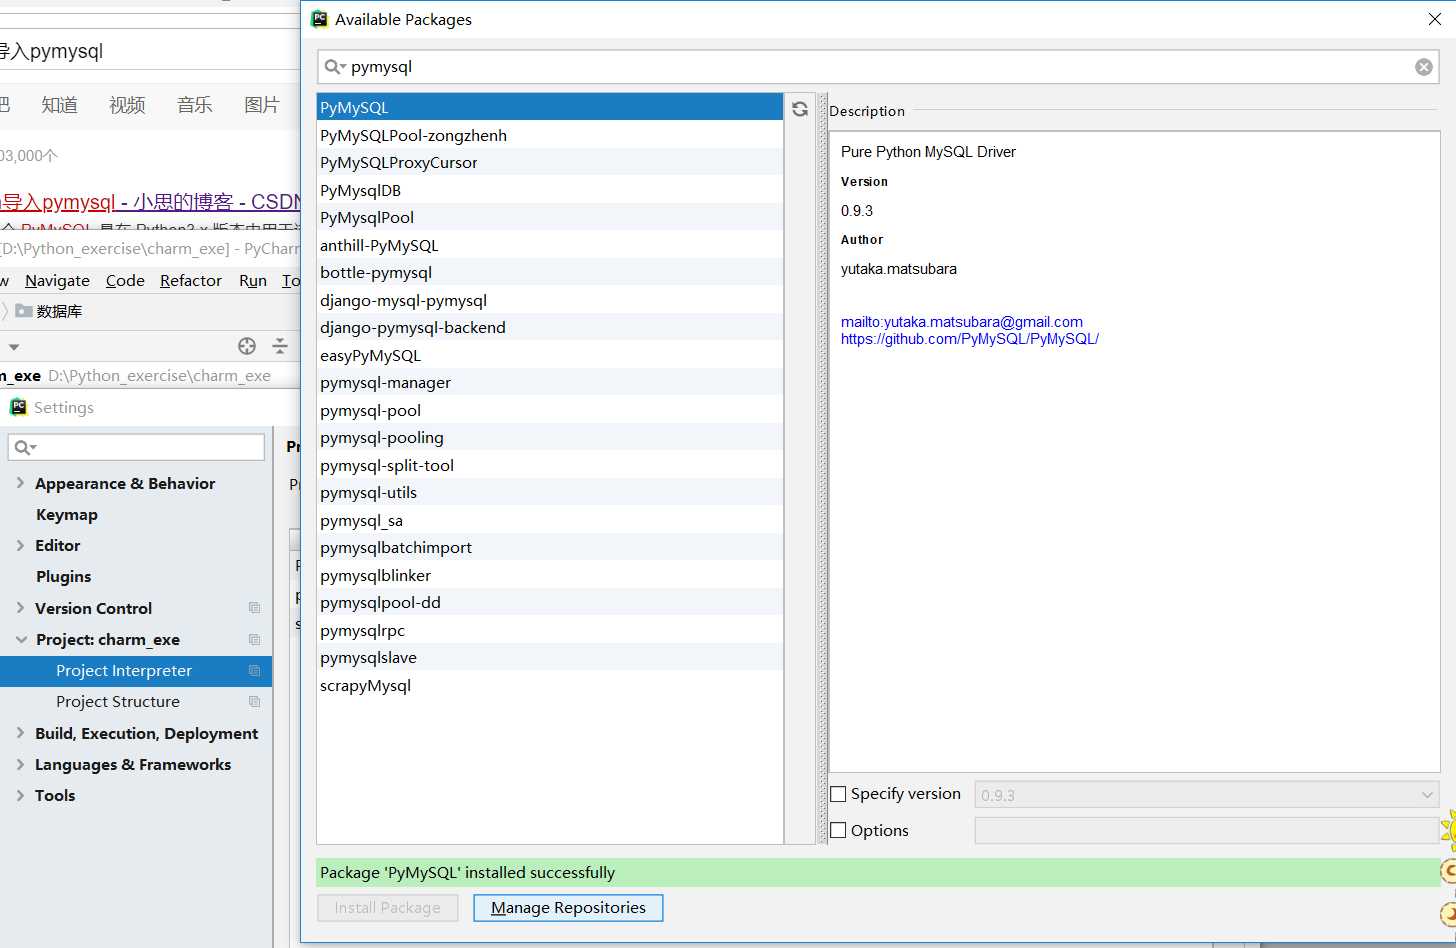Click project-level icon beside Project Structure
1456x948 pixels.
click(x=254, y=702)
